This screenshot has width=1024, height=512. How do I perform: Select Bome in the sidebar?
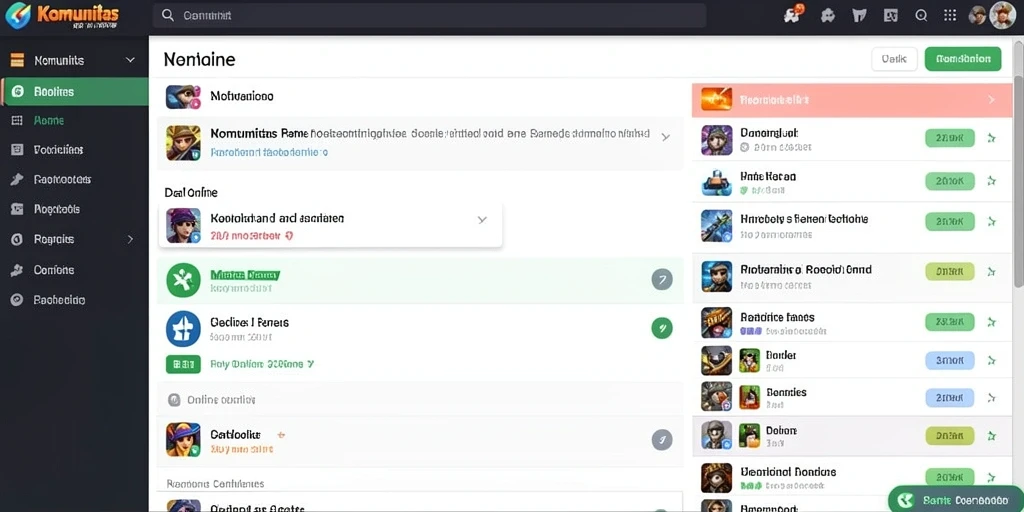(48, 120)
